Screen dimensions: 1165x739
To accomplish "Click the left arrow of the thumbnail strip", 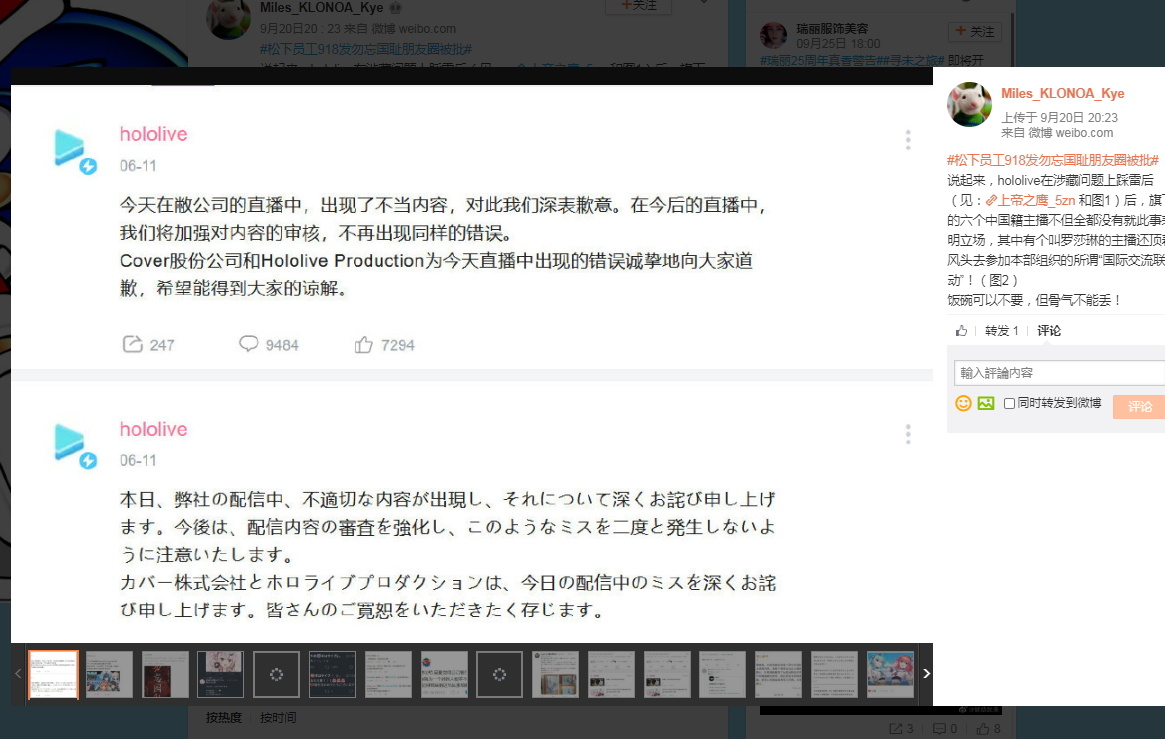I will (18, 674).
